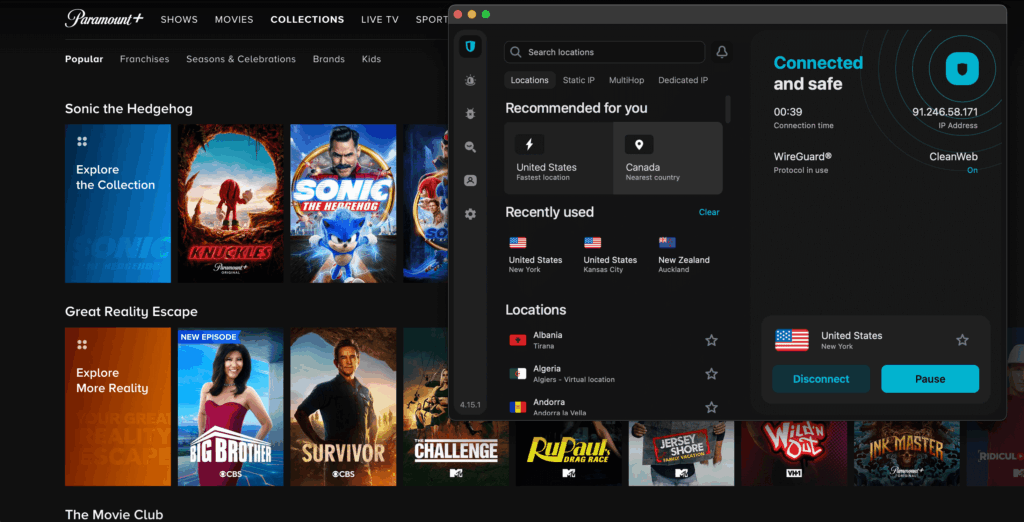Clear the recently used locations list
Image resolution: width=1024 pixels, height=522 pixels.
(708, 212)
